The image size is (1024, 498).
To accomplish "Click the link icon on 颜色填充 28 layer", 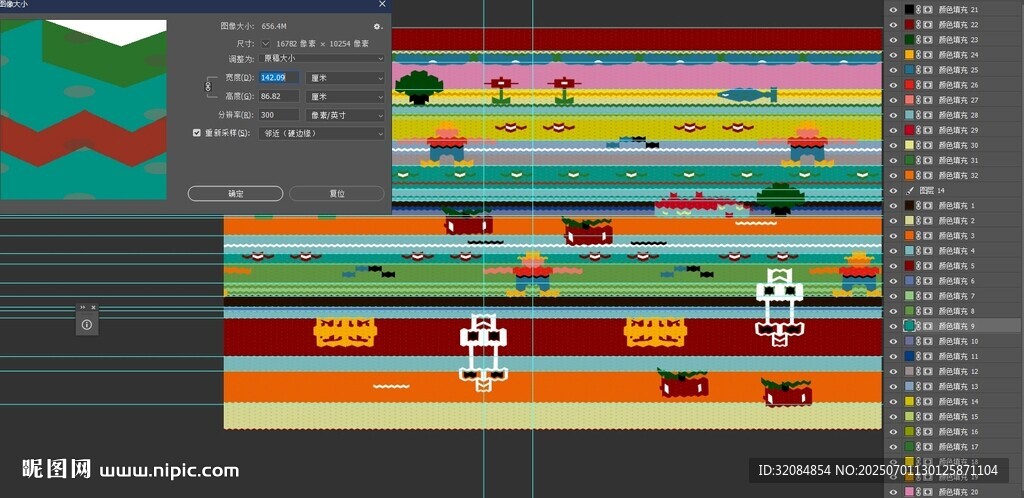I will click(919, 115).
